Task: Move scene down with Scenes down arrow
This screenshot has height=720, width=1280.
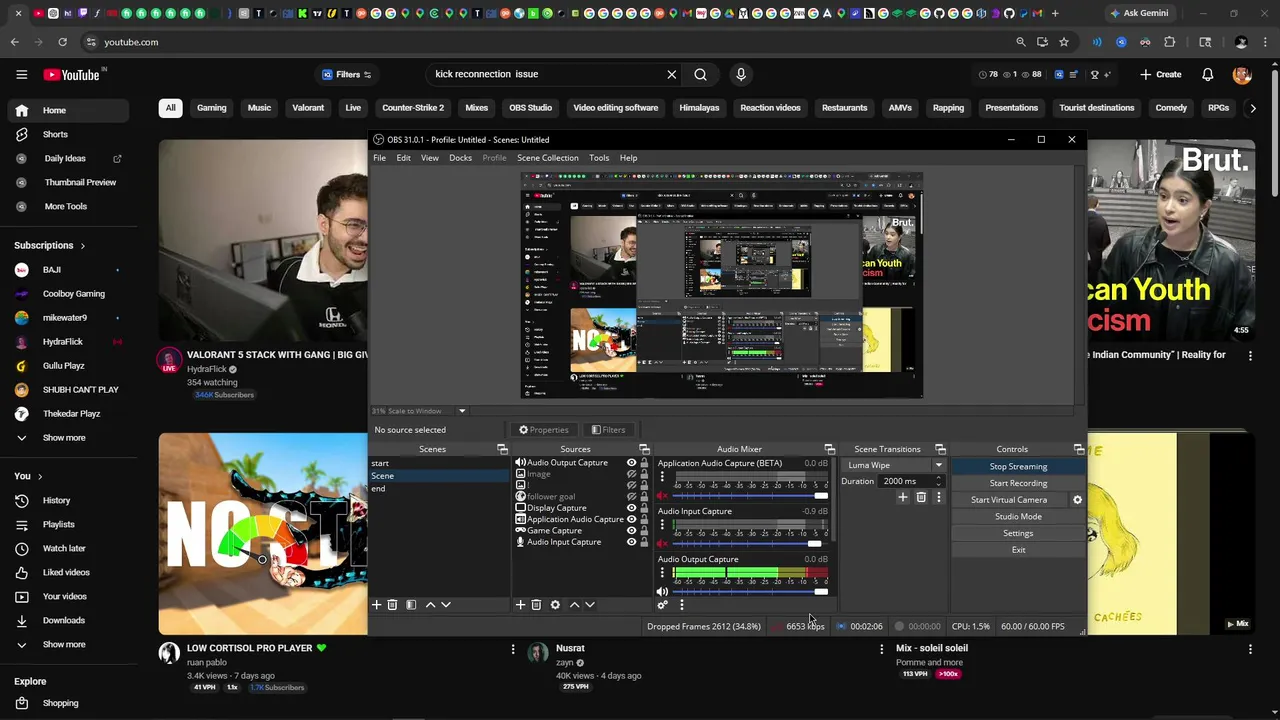Action: pyautogui.click(x=446, y=605)
